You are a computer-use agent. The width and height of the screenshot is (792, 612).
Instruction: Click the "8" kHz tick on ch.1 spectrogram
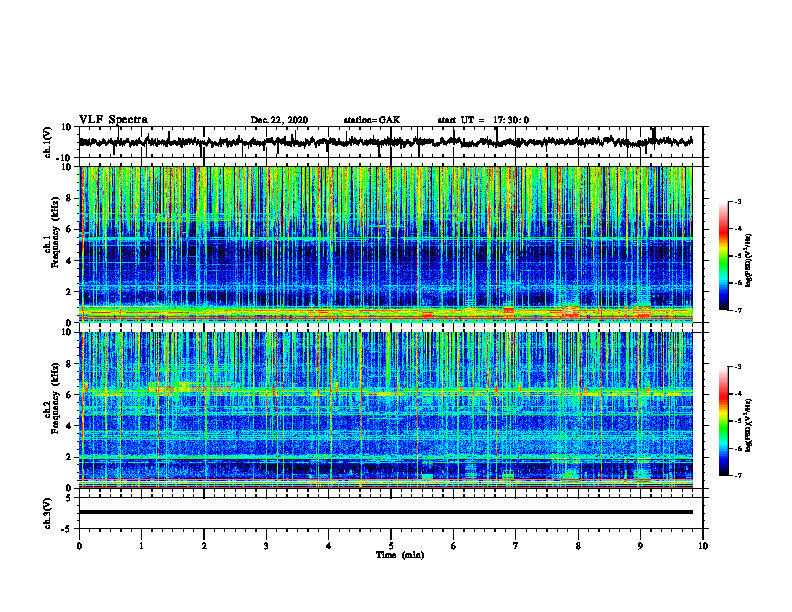coord(69,198)
